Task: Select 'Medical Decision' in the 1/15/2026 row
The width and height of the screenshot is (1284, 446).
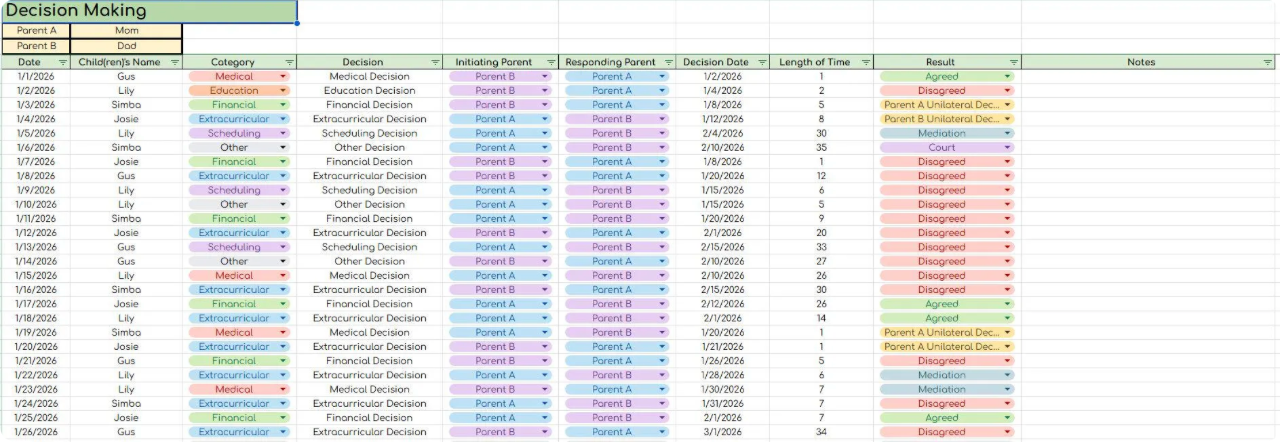Action: point(370,276)
